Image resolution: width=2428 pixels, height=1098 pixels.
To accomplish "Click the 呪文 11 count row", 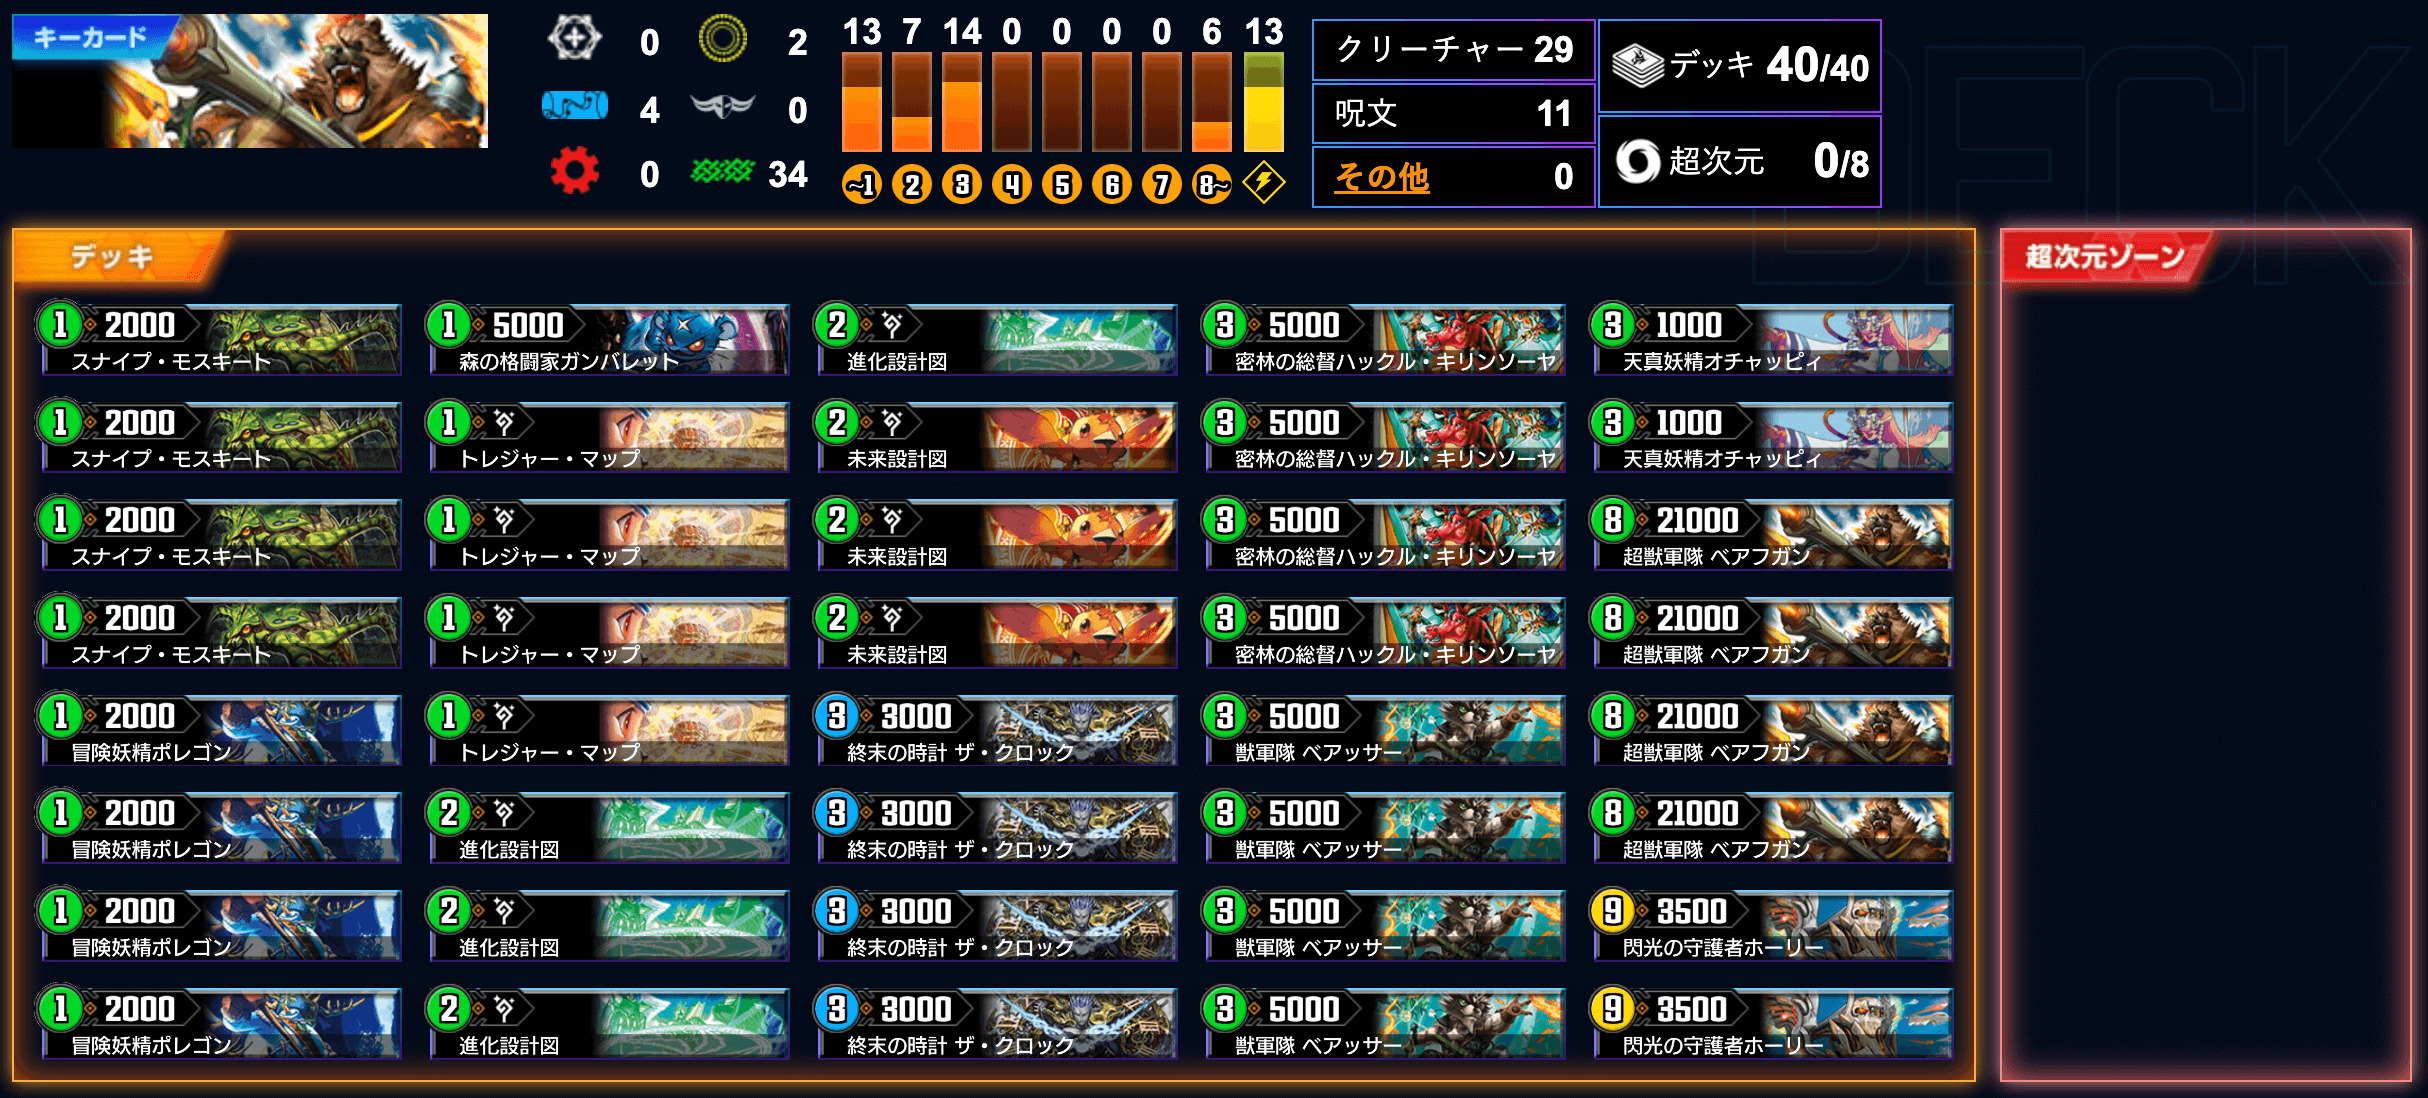I will click(x=1453, y=113).
